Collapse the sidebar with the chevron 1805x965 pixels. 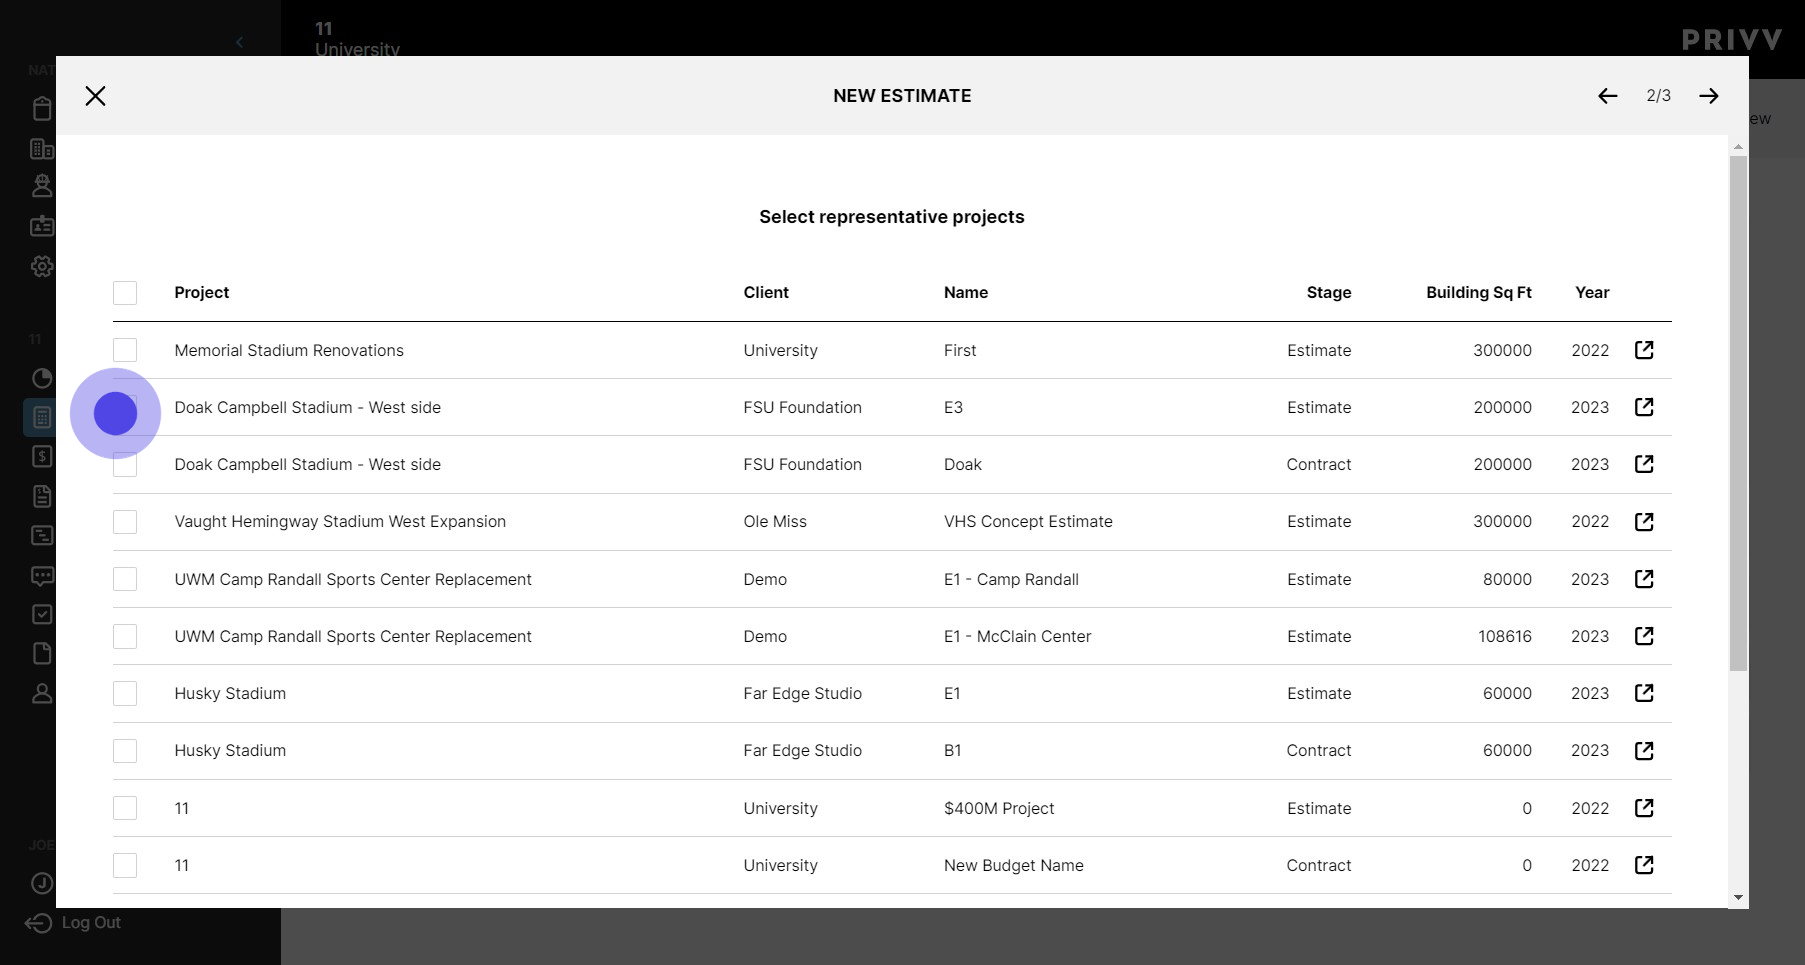coord(239,42)
